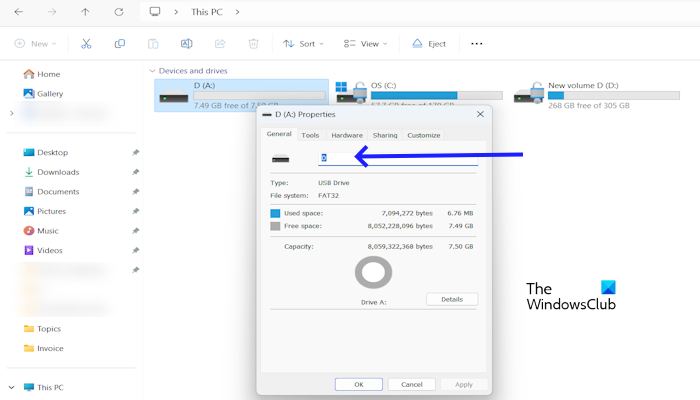Click the gray Free space swatch
This screenshot has width=700, height=400.
275,226
